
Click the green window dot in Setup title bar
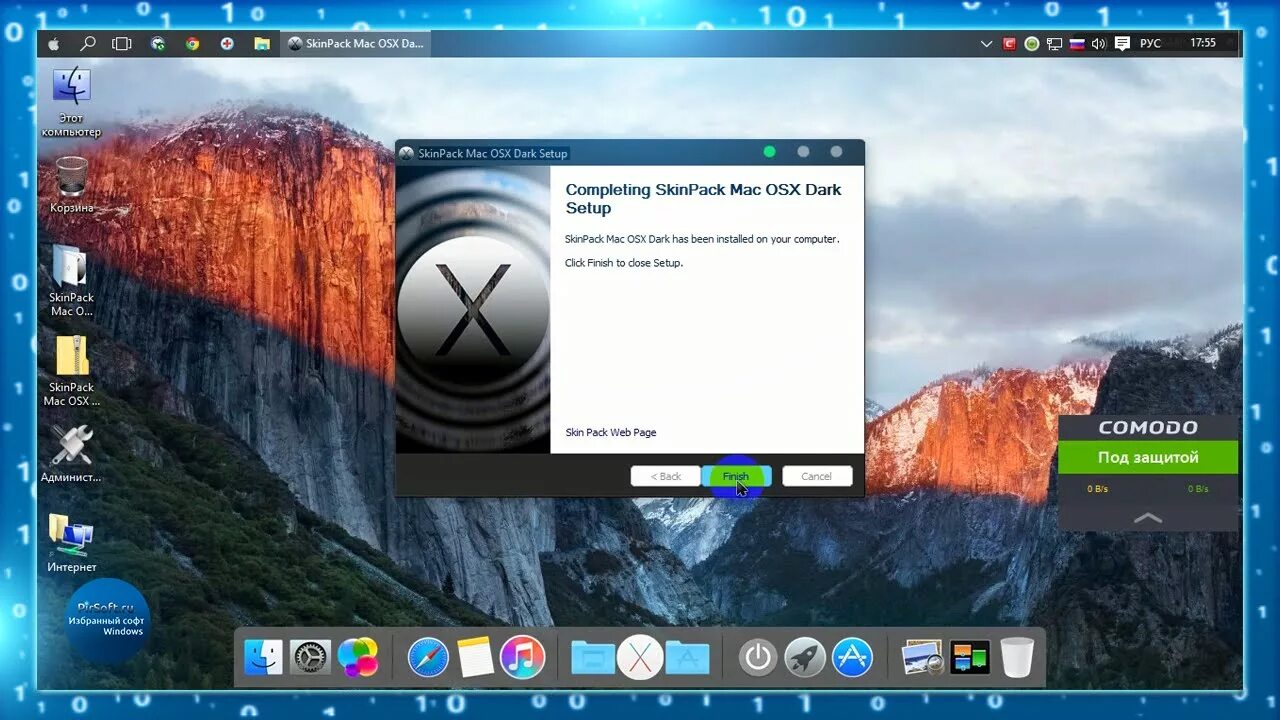[x=769, y=152]
